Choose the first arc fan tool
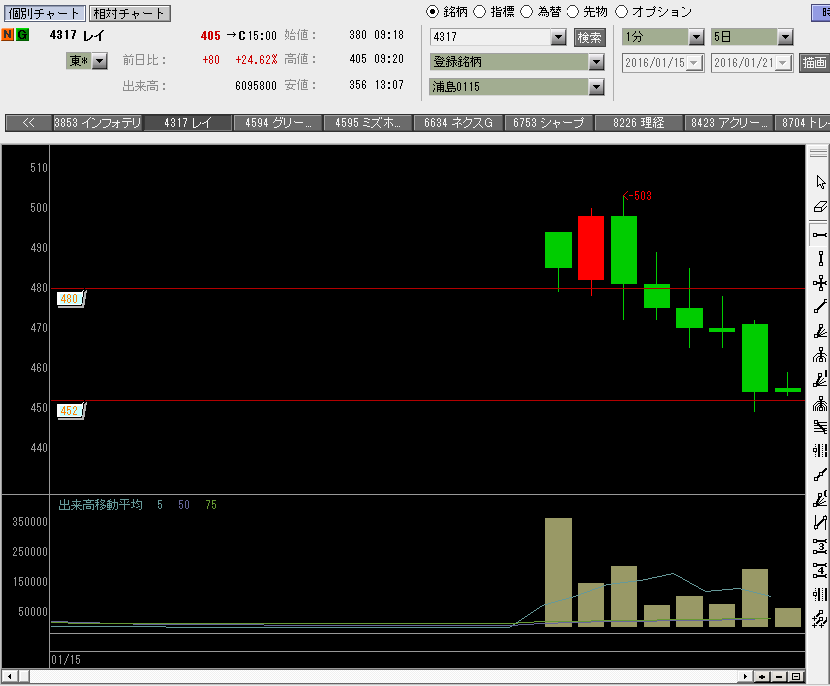The width and height of the screenshot is (830, 686). 820,355
